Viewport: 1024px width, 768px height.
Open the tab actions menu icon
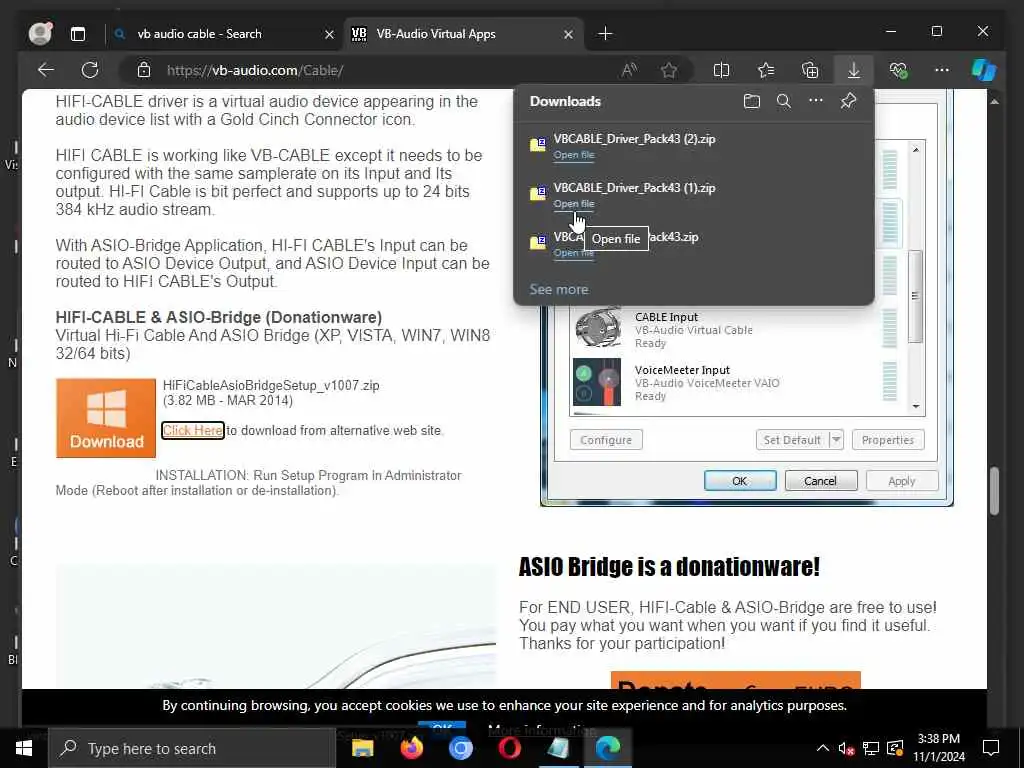point(78,34)
